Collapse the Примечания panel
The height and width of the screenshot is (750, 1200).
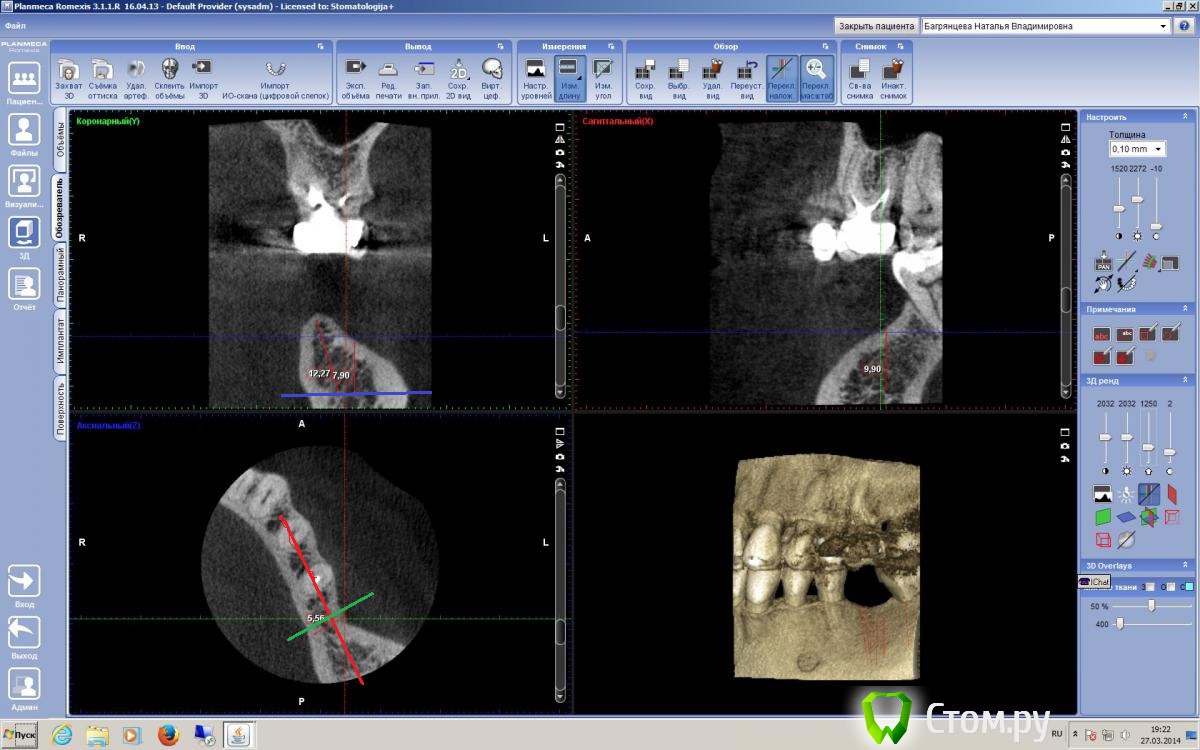coord(1187,309)
